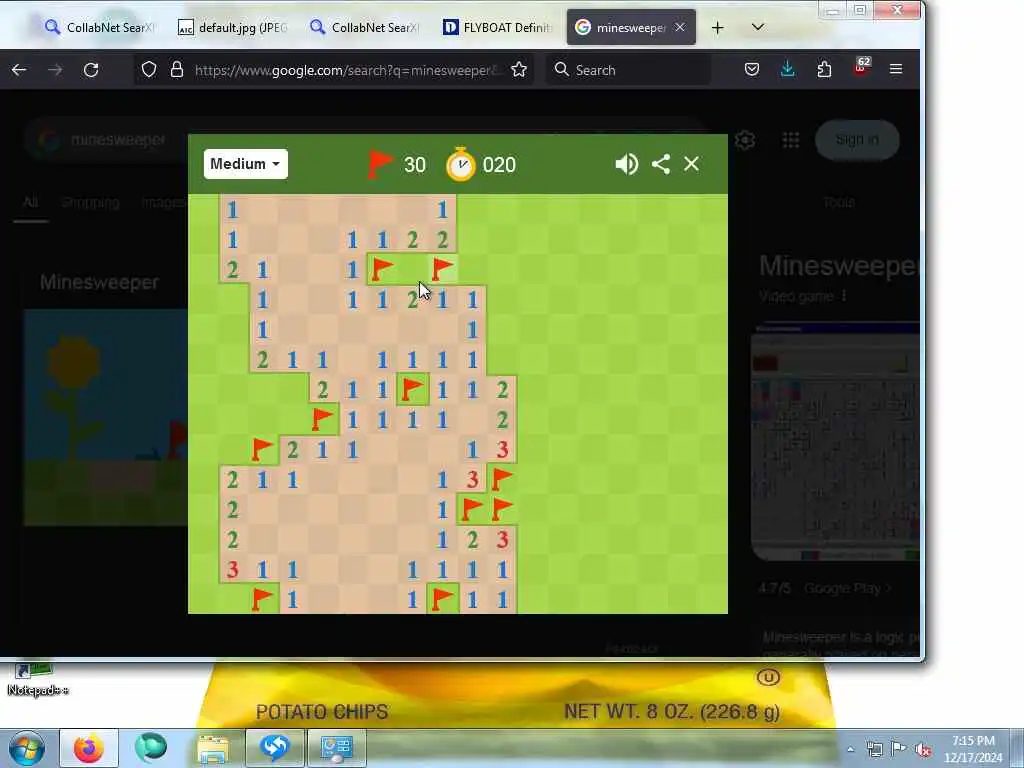
Task: Click the flag on the board's bottom row left
Action: click(x=262, y=599)
